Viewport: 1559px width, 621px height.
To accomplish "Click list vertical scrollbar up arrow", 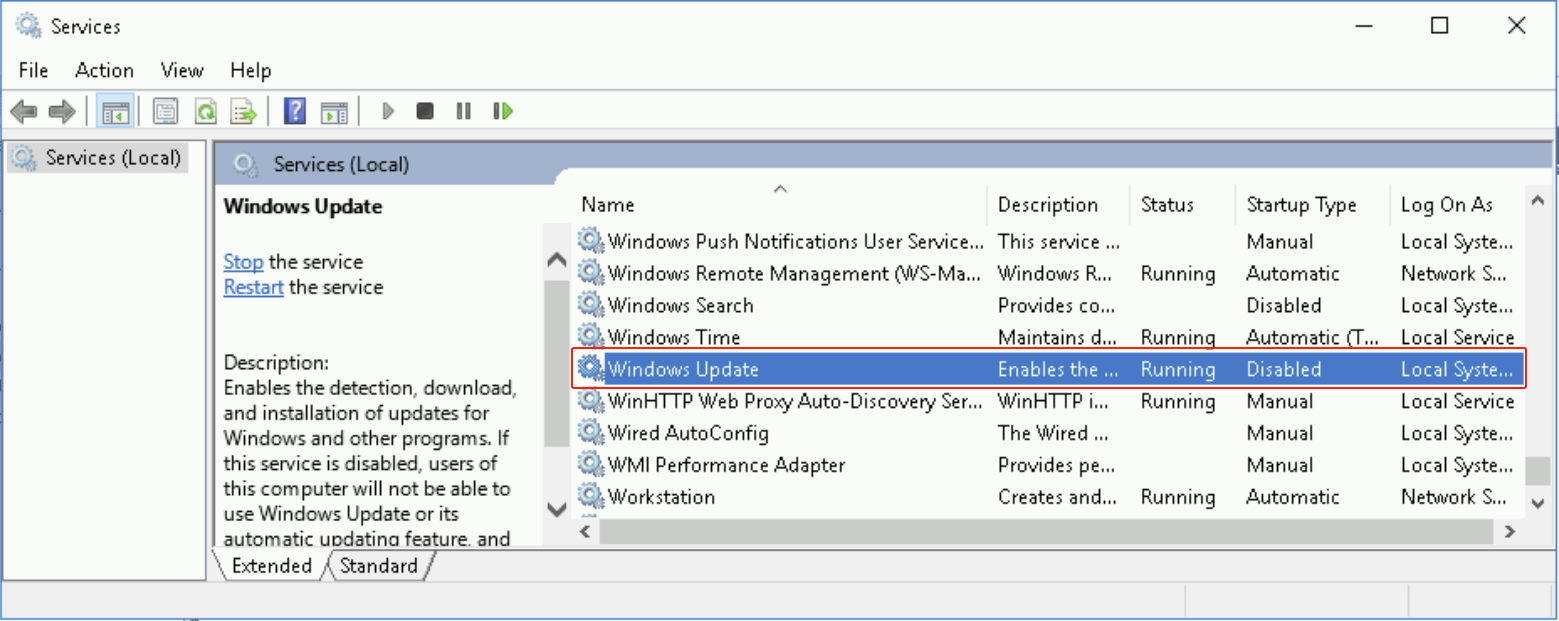I will click(1538, 201).
